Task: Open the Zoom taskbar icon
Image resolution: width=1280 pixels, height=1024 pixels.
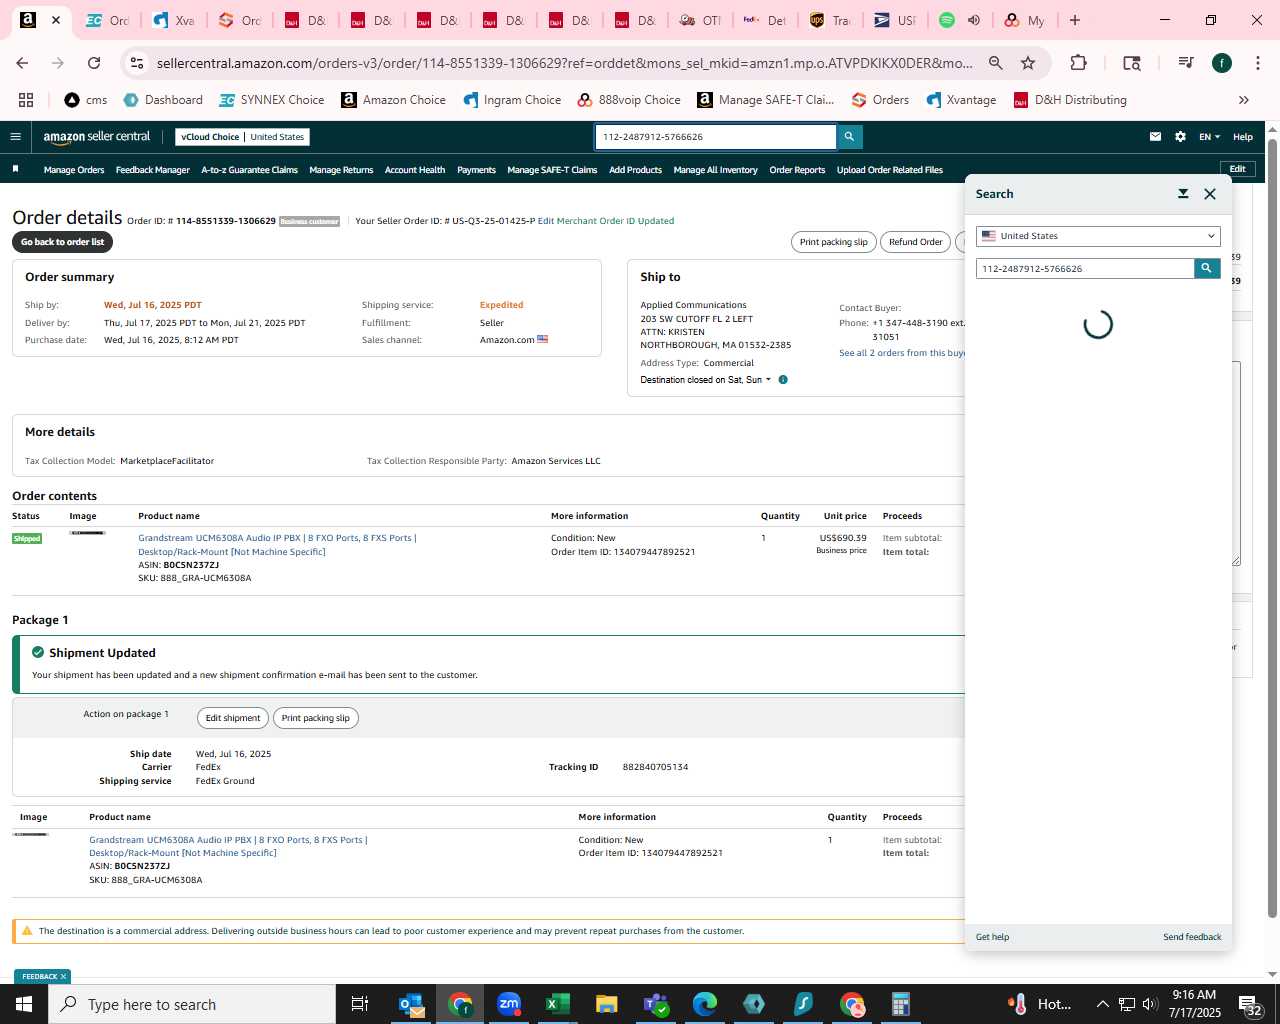Action: [509, 1004]
